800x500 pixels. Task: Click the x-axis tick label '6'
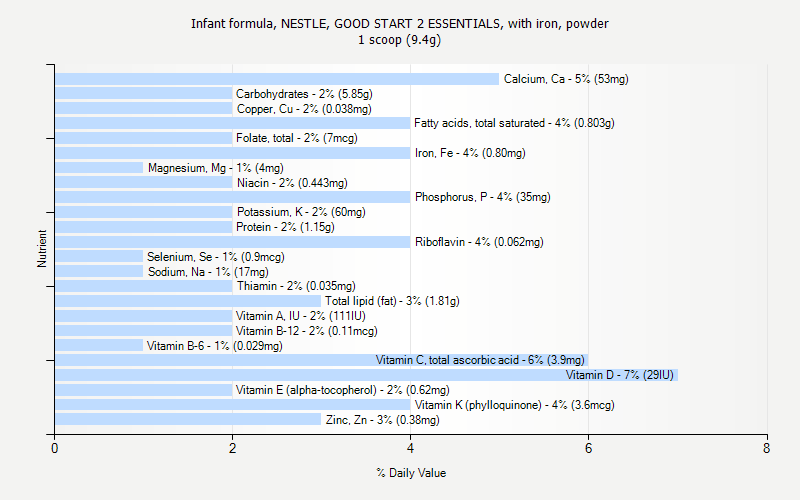(588, 448)
